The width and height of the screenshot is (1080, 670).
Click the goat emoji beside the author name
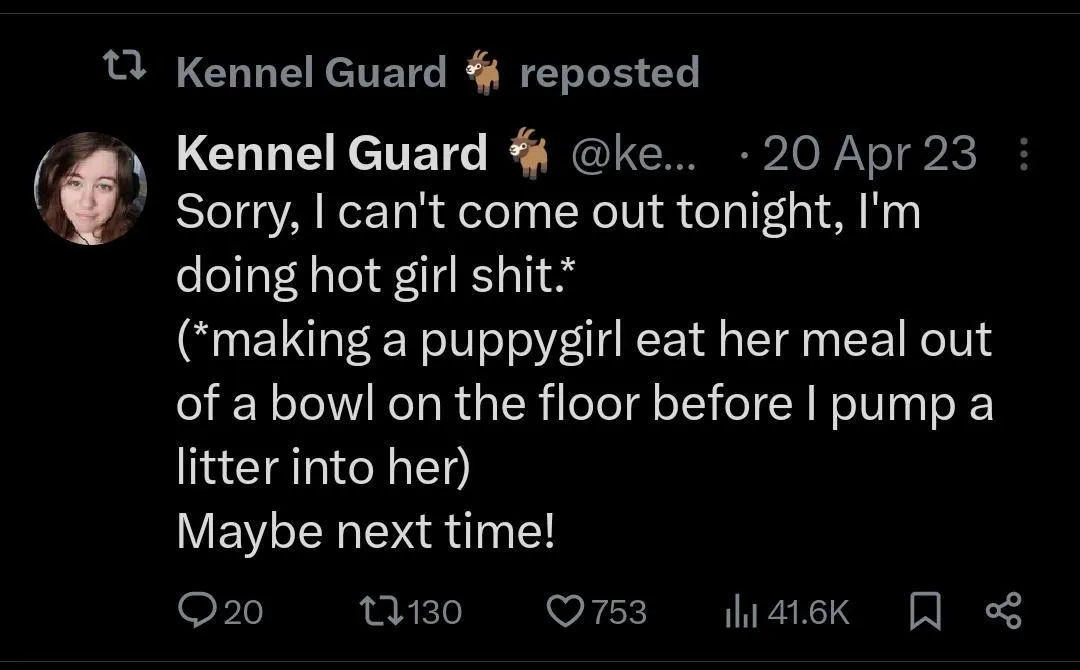point(528,152)
